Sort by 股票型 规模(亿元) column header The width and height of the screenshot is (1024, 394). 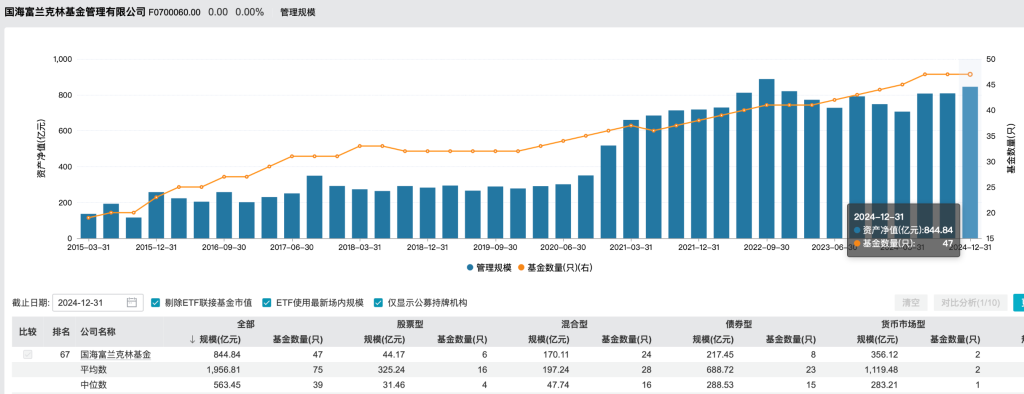click(x=384, y=340)
